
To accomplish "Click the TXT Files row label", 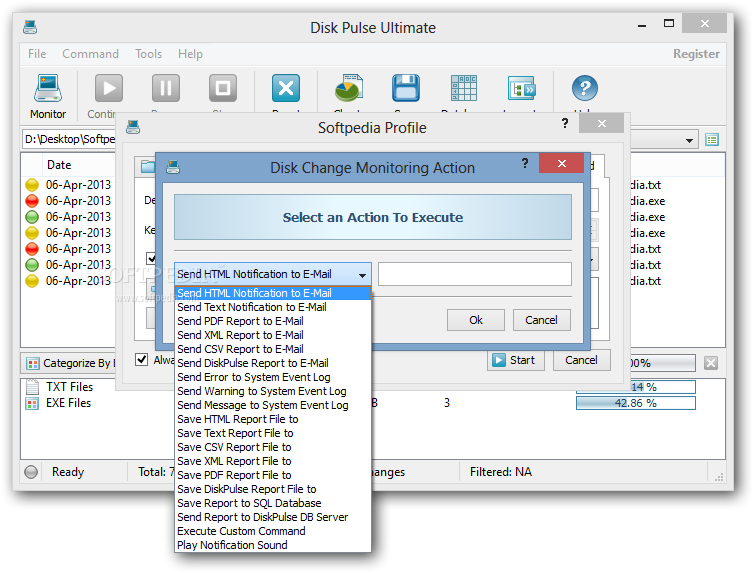I will 70,387.
